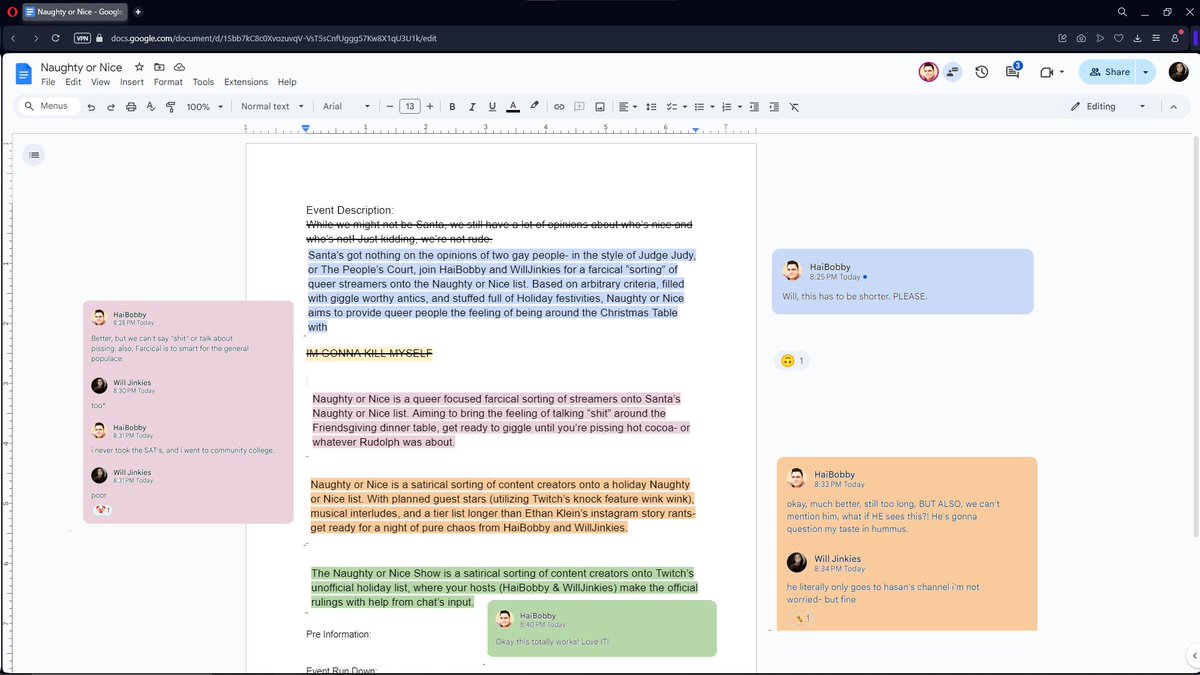Open the Extensions menu
The height and width of the screenshot is (675, 1200).
[246, 82]
